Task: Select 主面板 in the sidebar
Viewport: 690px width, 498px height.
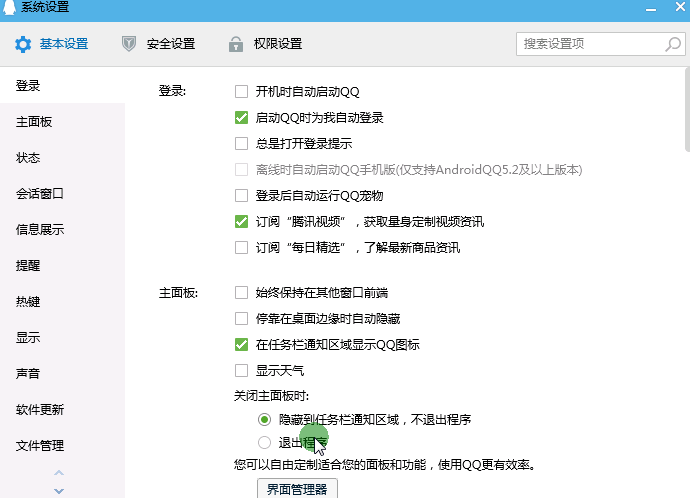Action: coord(62,121)
